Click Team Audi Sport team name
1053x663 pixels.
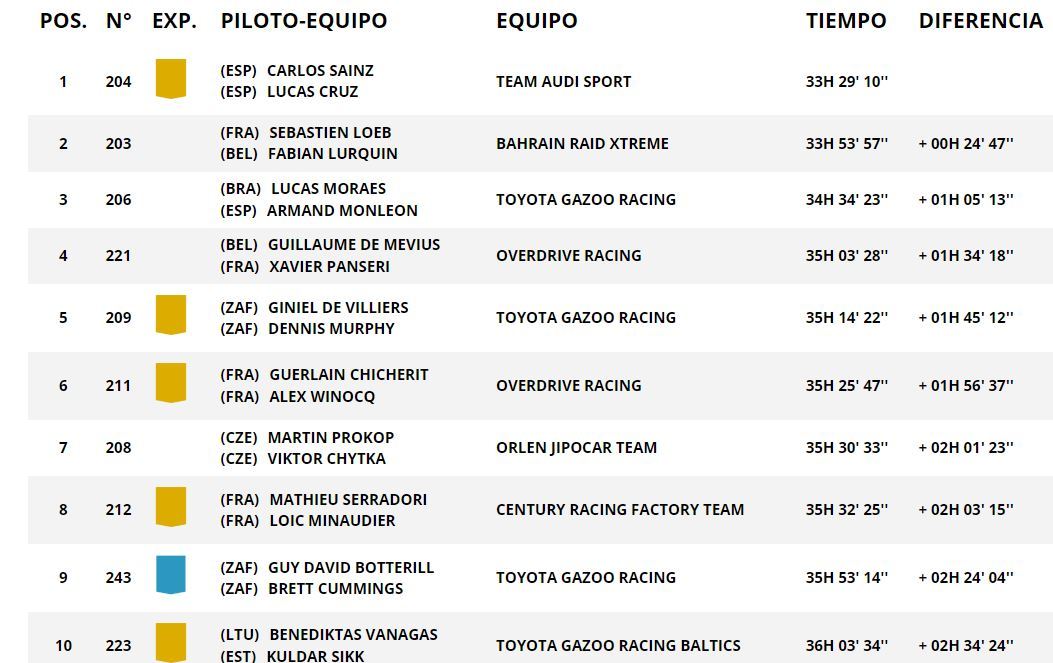[563, 82]
